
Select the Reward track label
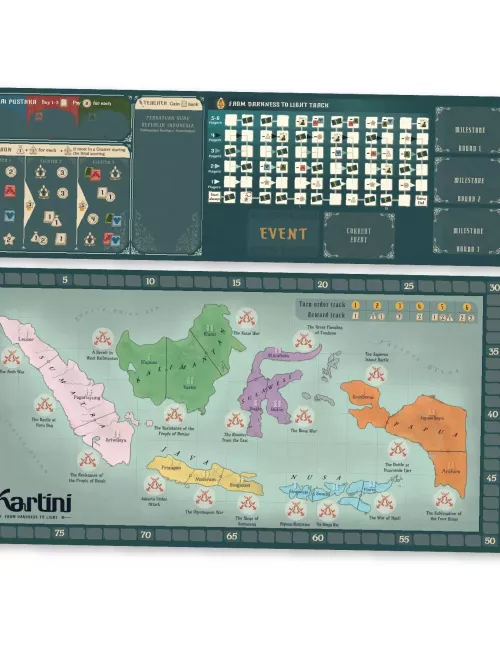click(325, 315)
